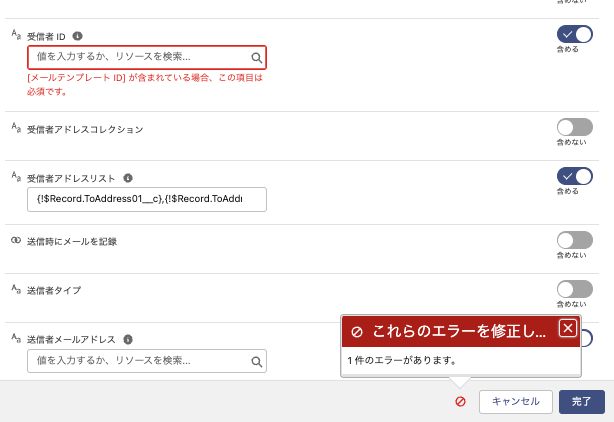Click the 送信時にメールを記録 label

(72, 242)
